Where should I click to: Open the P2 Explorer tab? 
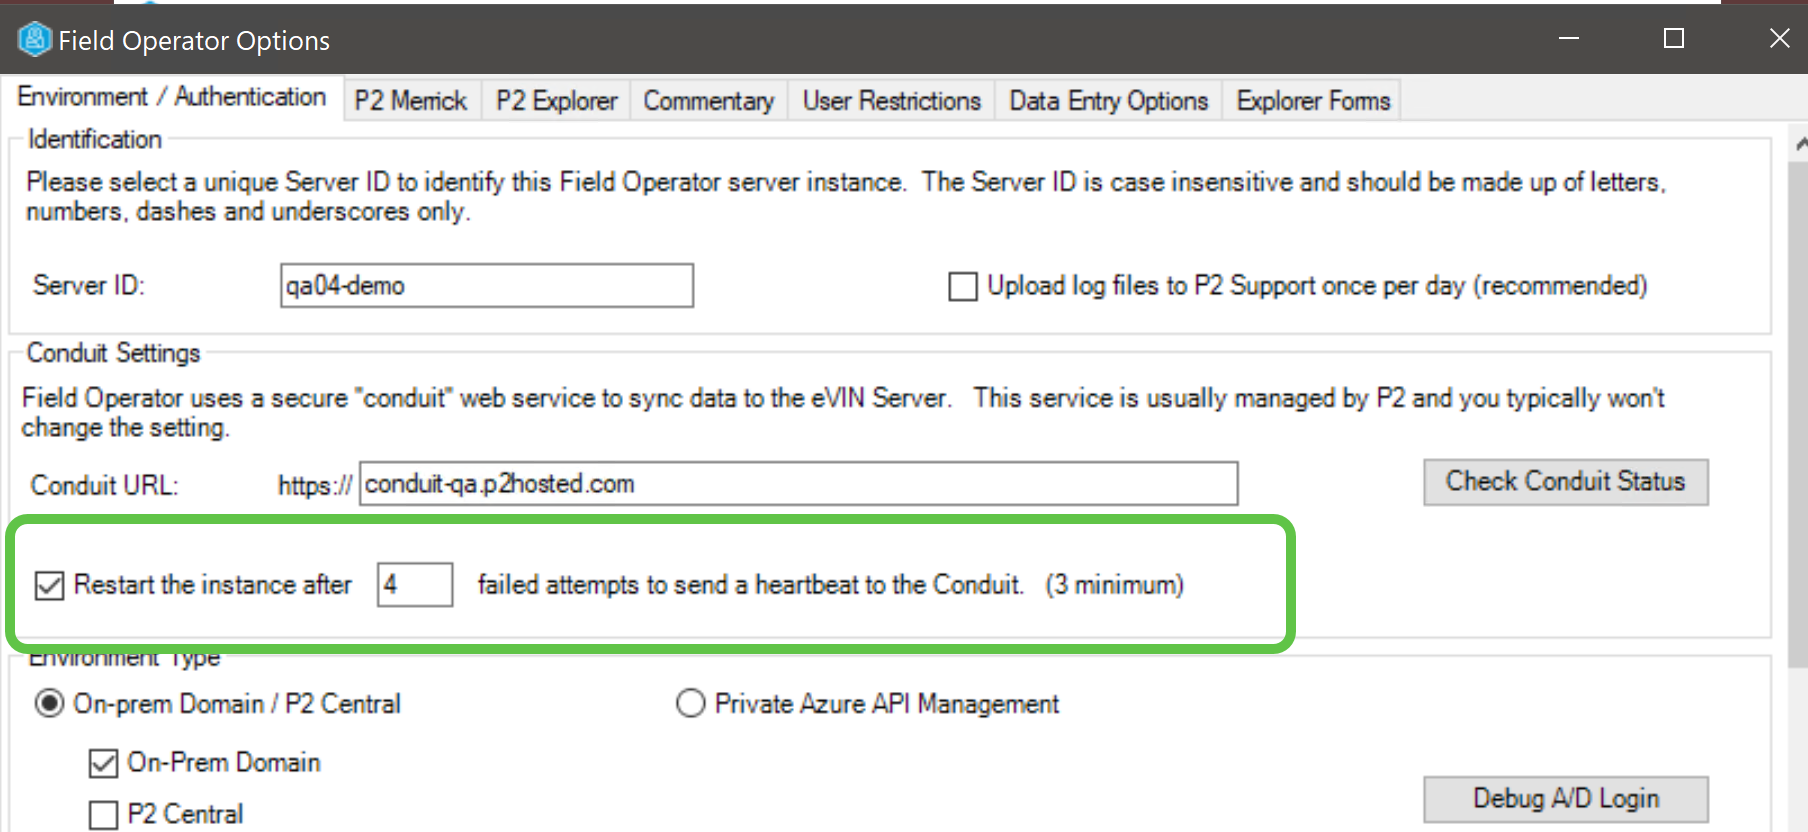coord(556,101)
